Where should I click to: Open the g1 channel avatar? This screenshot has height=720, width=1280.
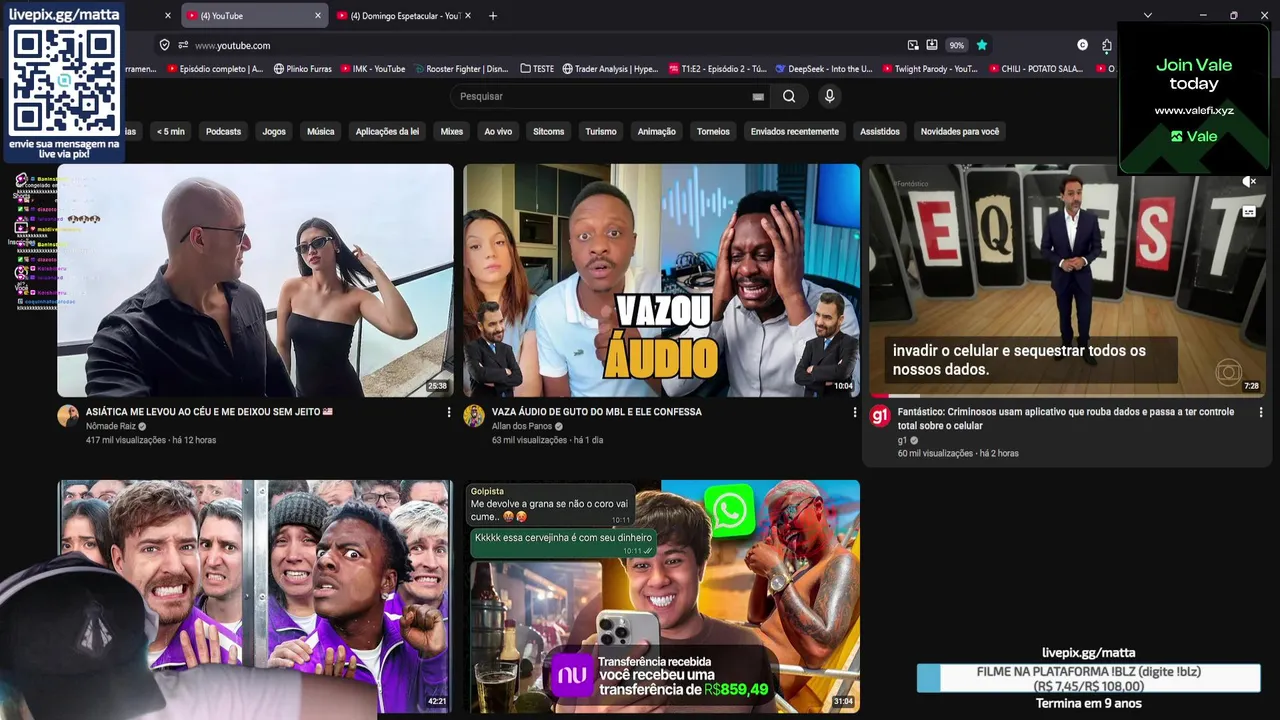(880, 416)
